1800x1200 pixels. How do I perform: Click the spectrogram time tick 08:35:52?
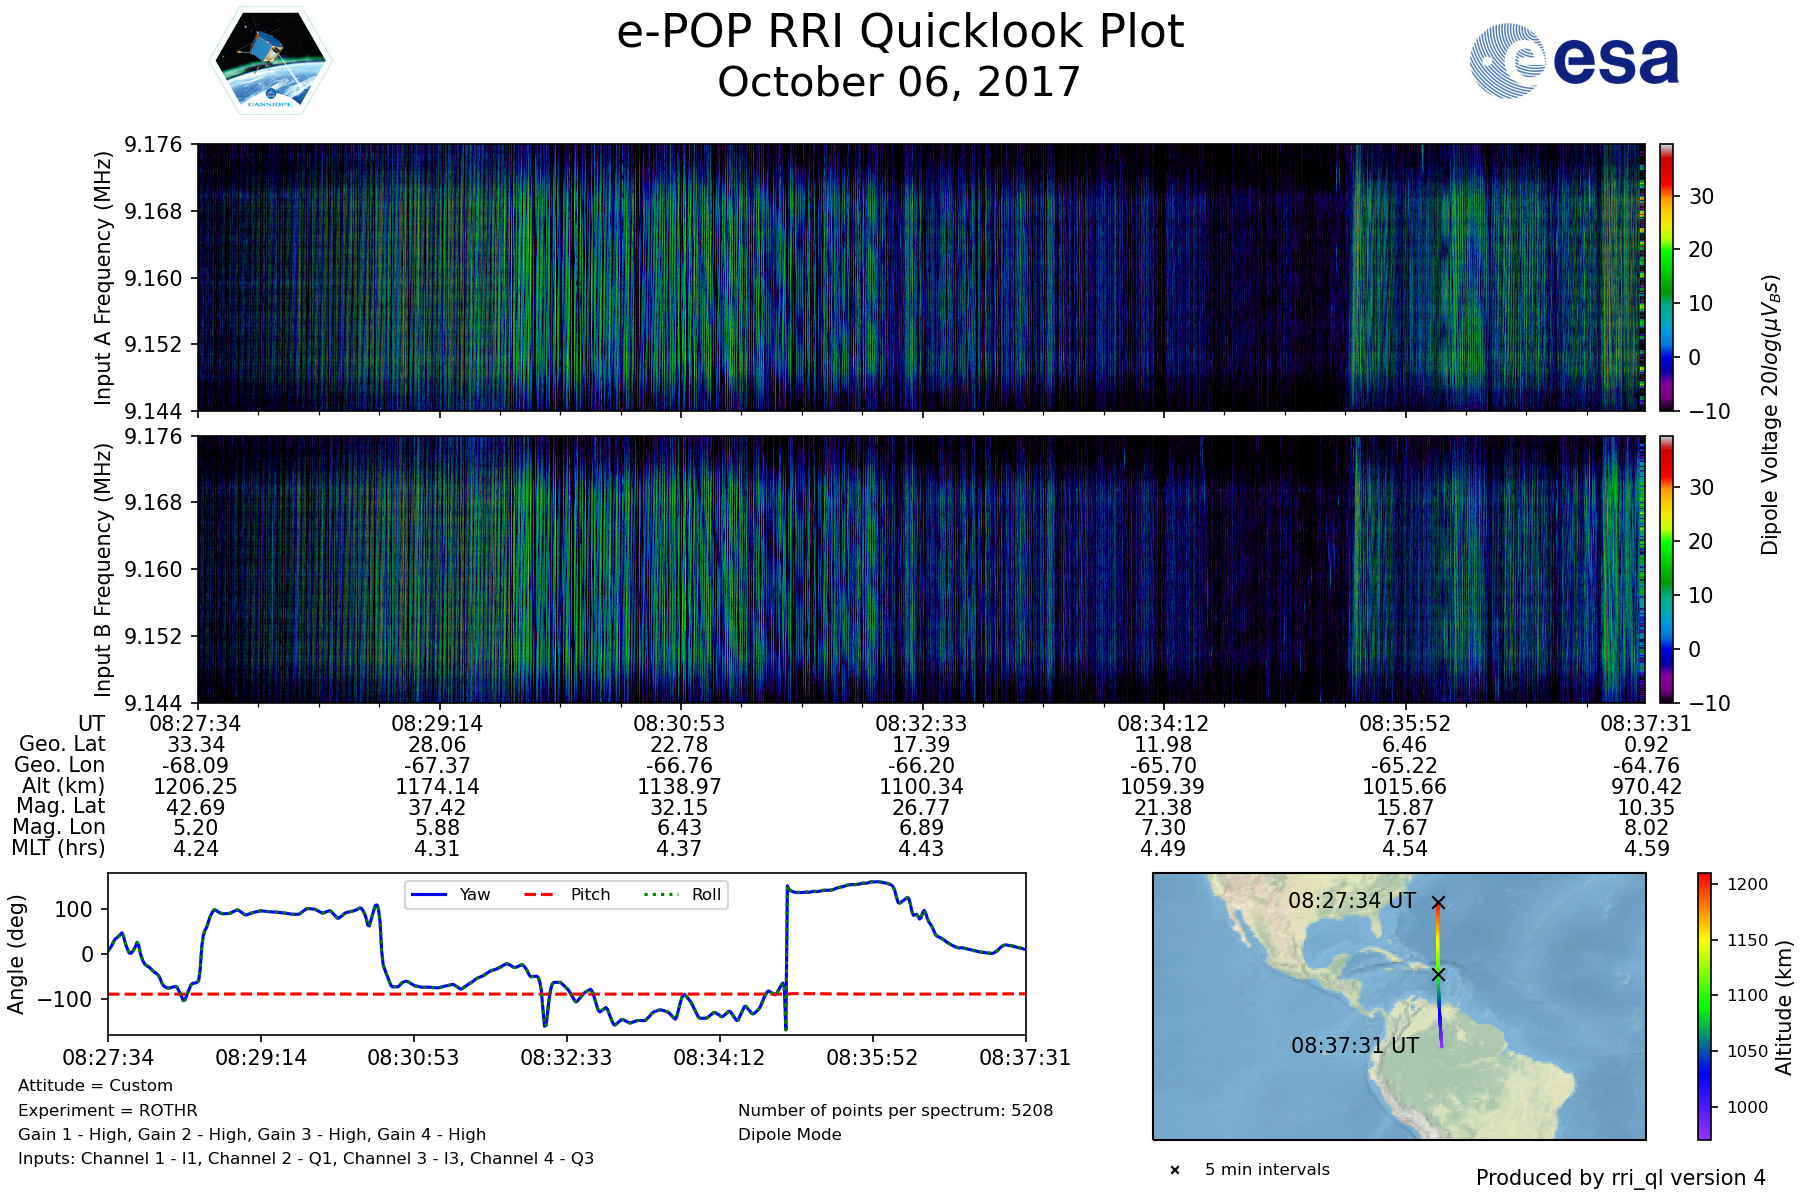(1405, 724)
